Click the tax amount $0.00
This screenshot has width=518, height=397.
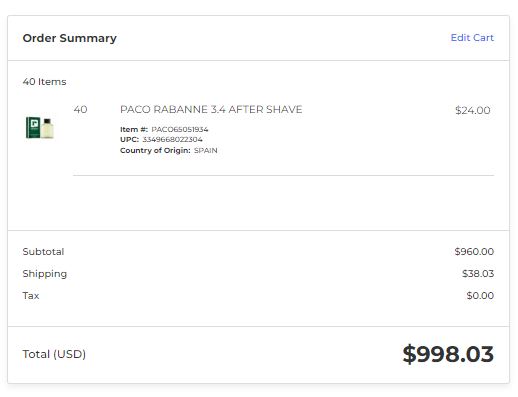[x=480, y=296]
